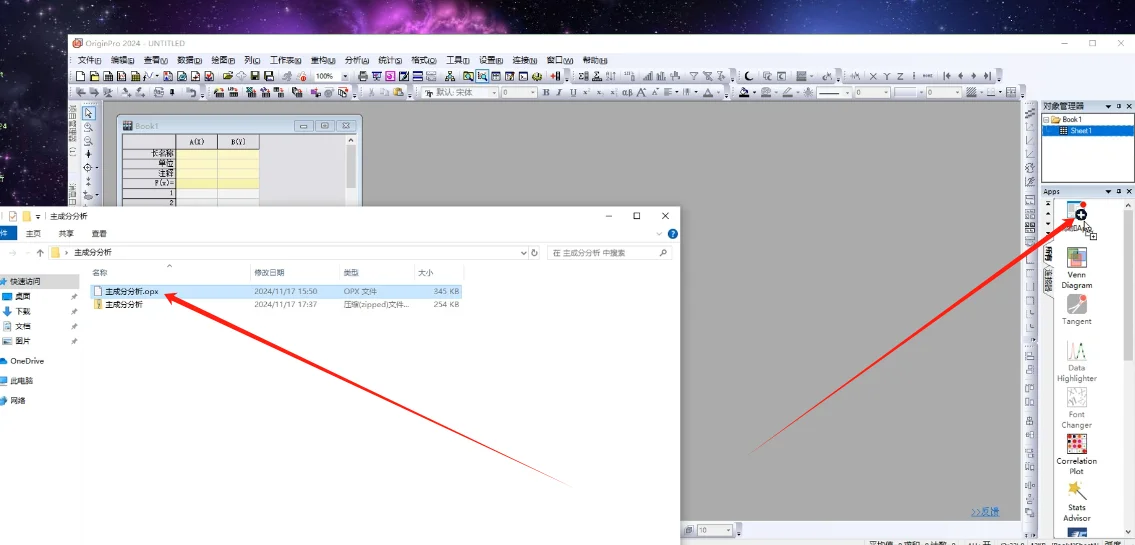Click the Sort icon in worksheet toolbar
The image size is (1135, 545).
611,76
